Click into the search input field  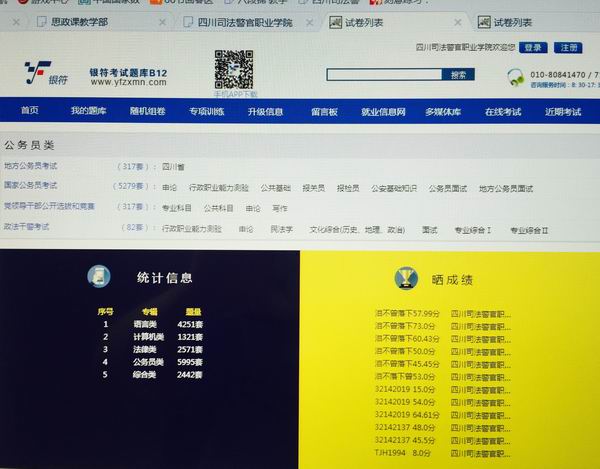(x=384, y=75)
